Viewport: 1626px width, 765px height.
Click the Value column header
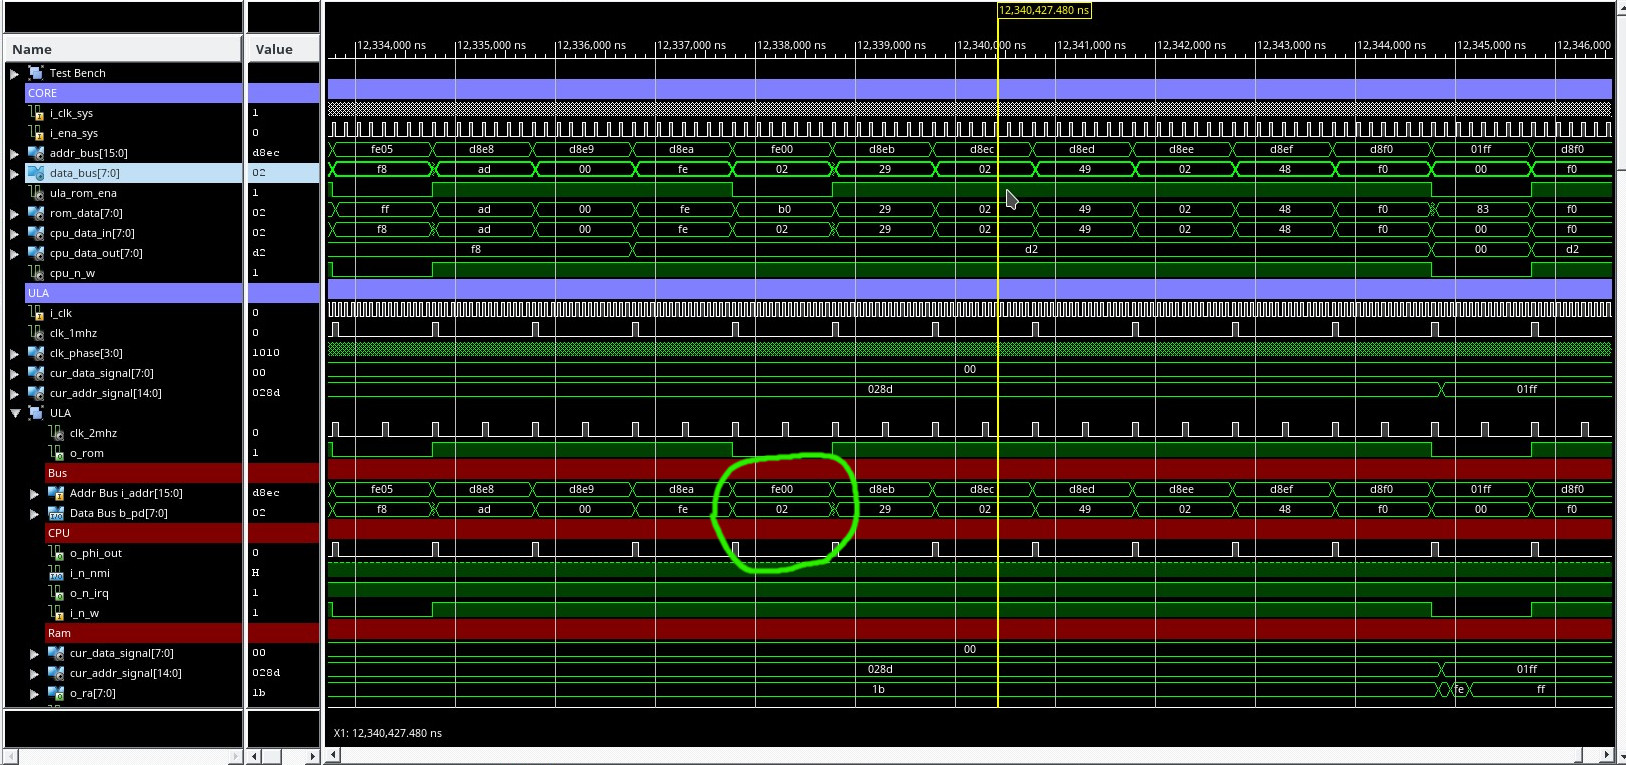[283, 49]
